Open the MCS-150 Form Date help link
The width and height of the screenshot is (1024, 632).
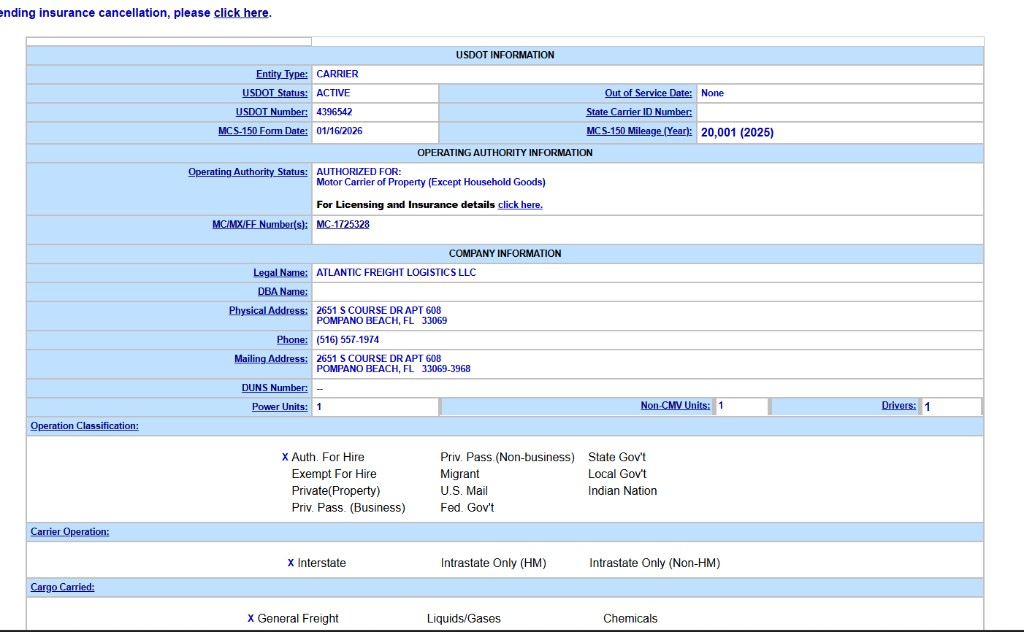pyautogui.click(x=263, y=131)
